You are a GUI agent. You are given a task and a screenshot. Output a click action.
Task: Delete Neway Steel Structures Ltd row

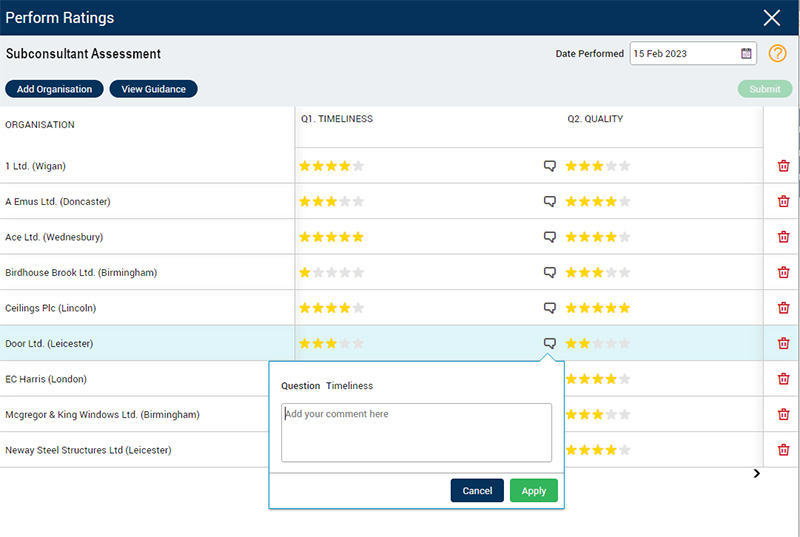coord(783,450)
